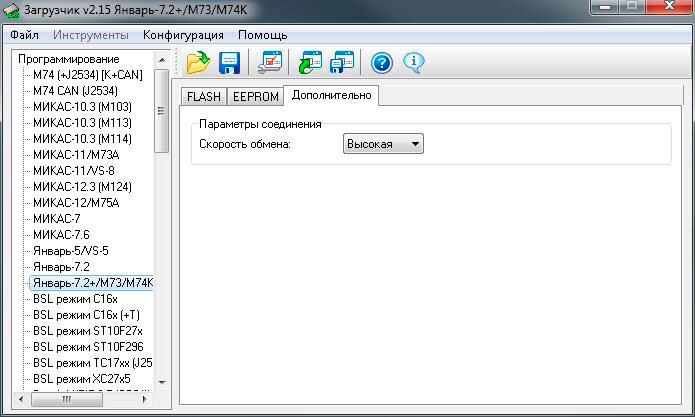The image size is (695, 417).
Task: Select the Дополнительно tab
Action: pyautogui.click(x=331, y=95)
